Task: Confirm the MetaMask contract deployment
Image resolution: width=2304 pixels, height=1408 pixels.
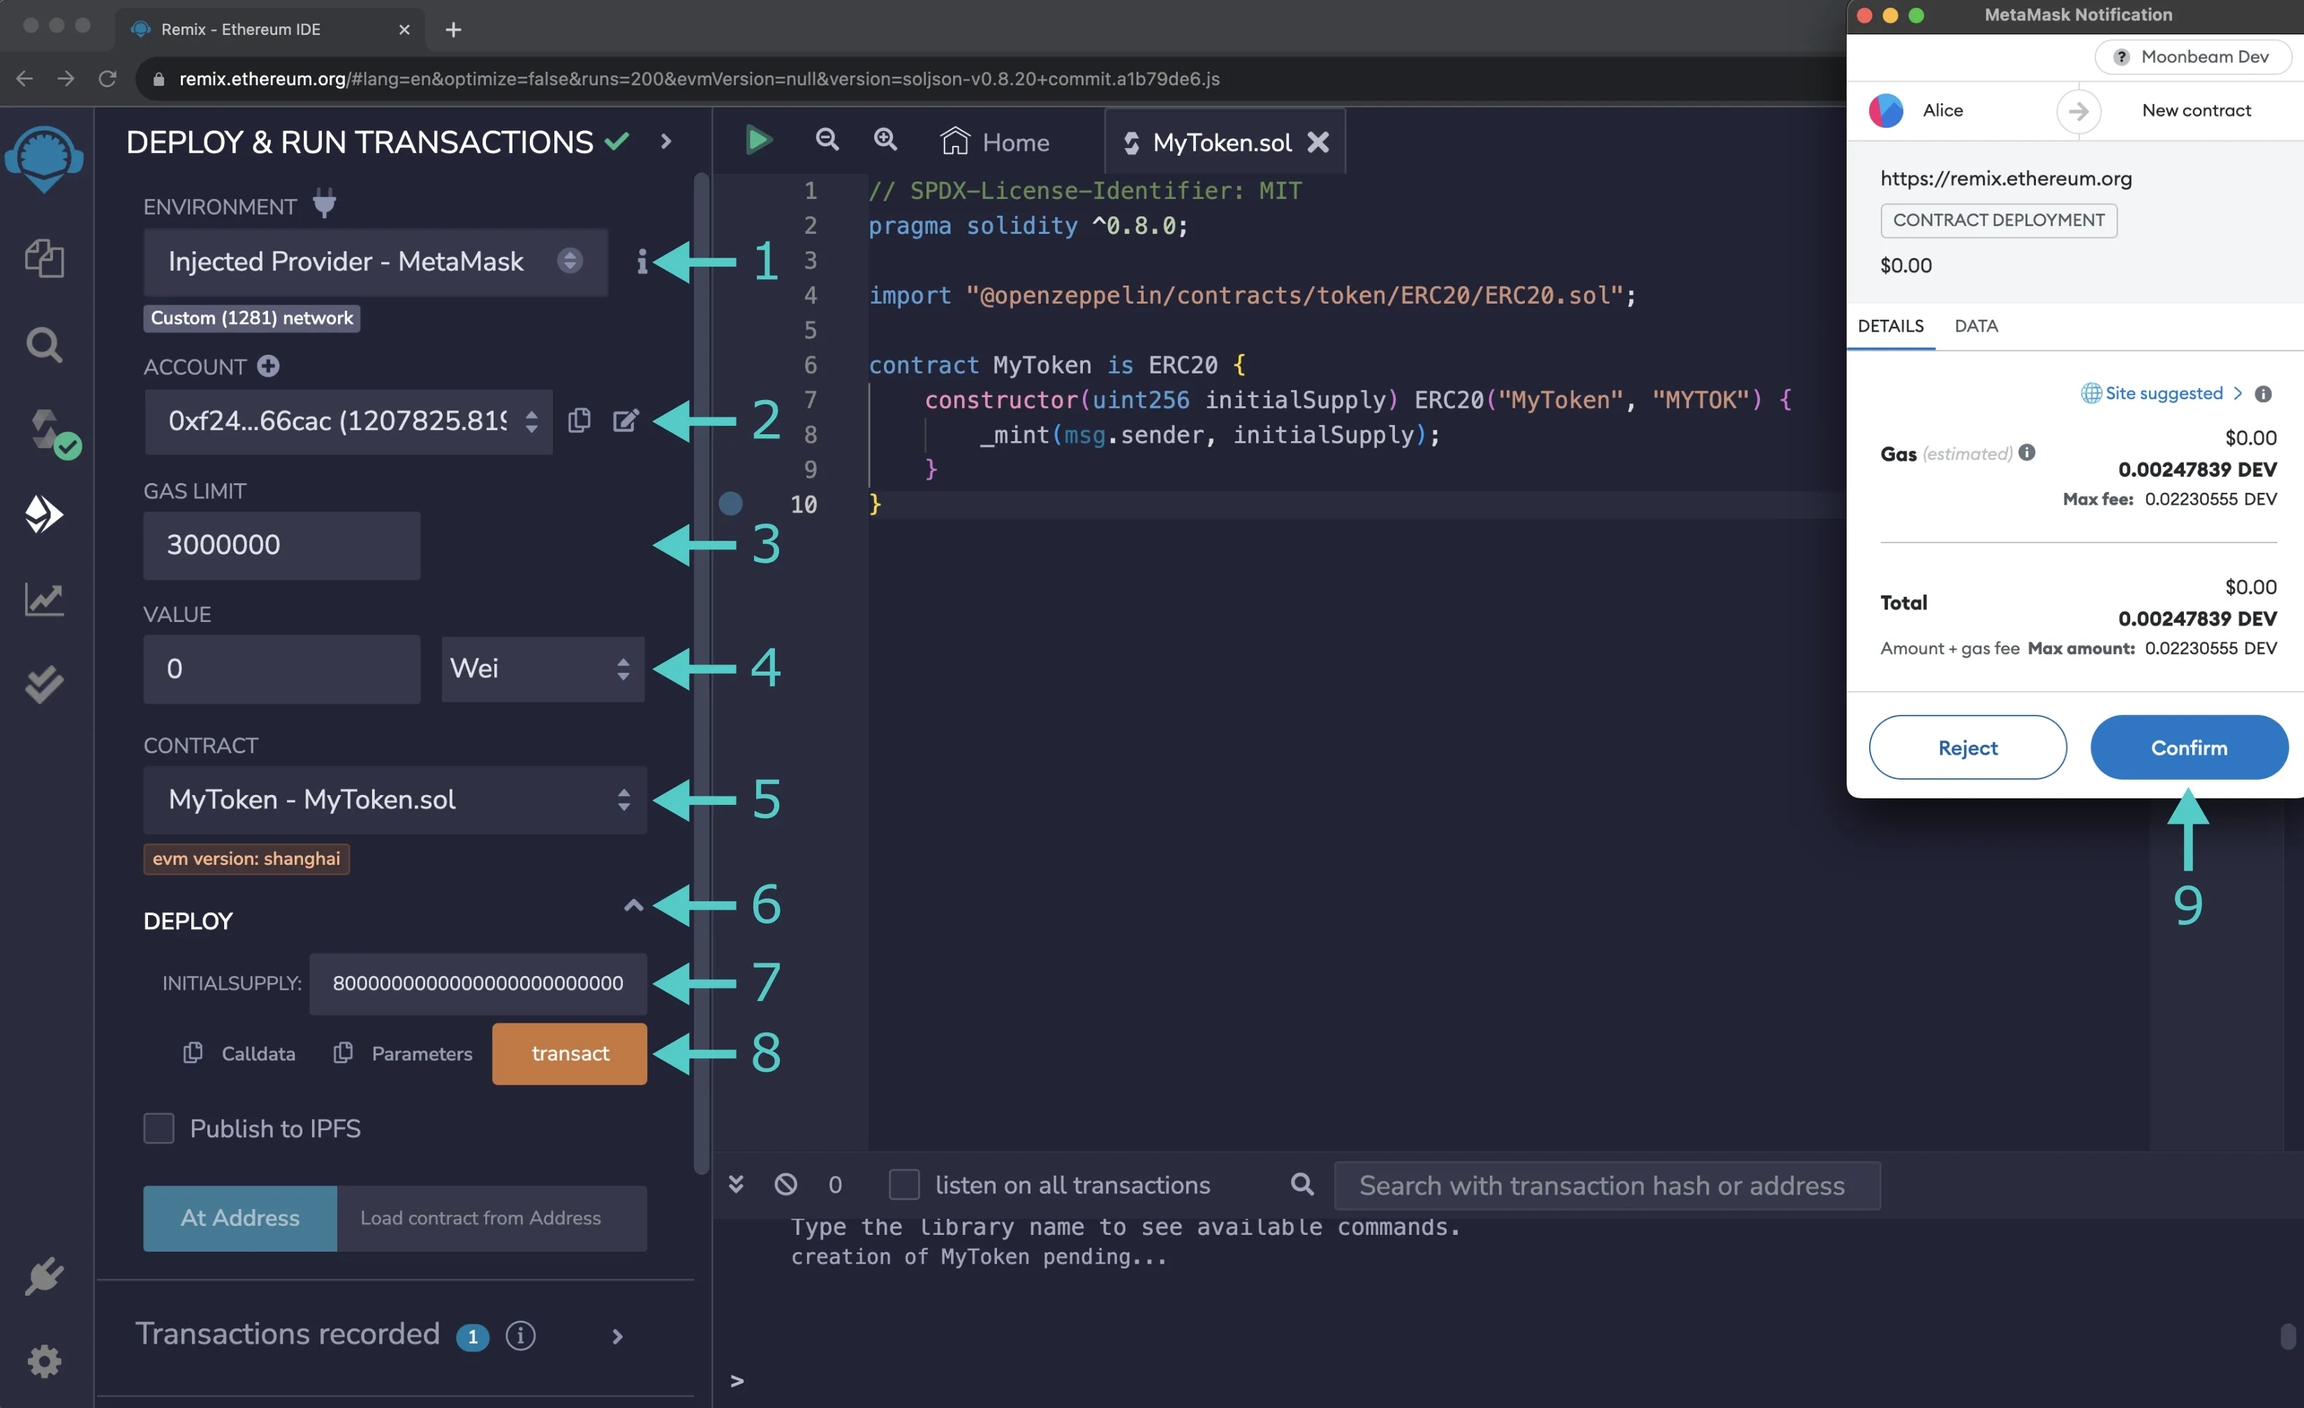Action: pyautogui.click(x=2188, y=748)
